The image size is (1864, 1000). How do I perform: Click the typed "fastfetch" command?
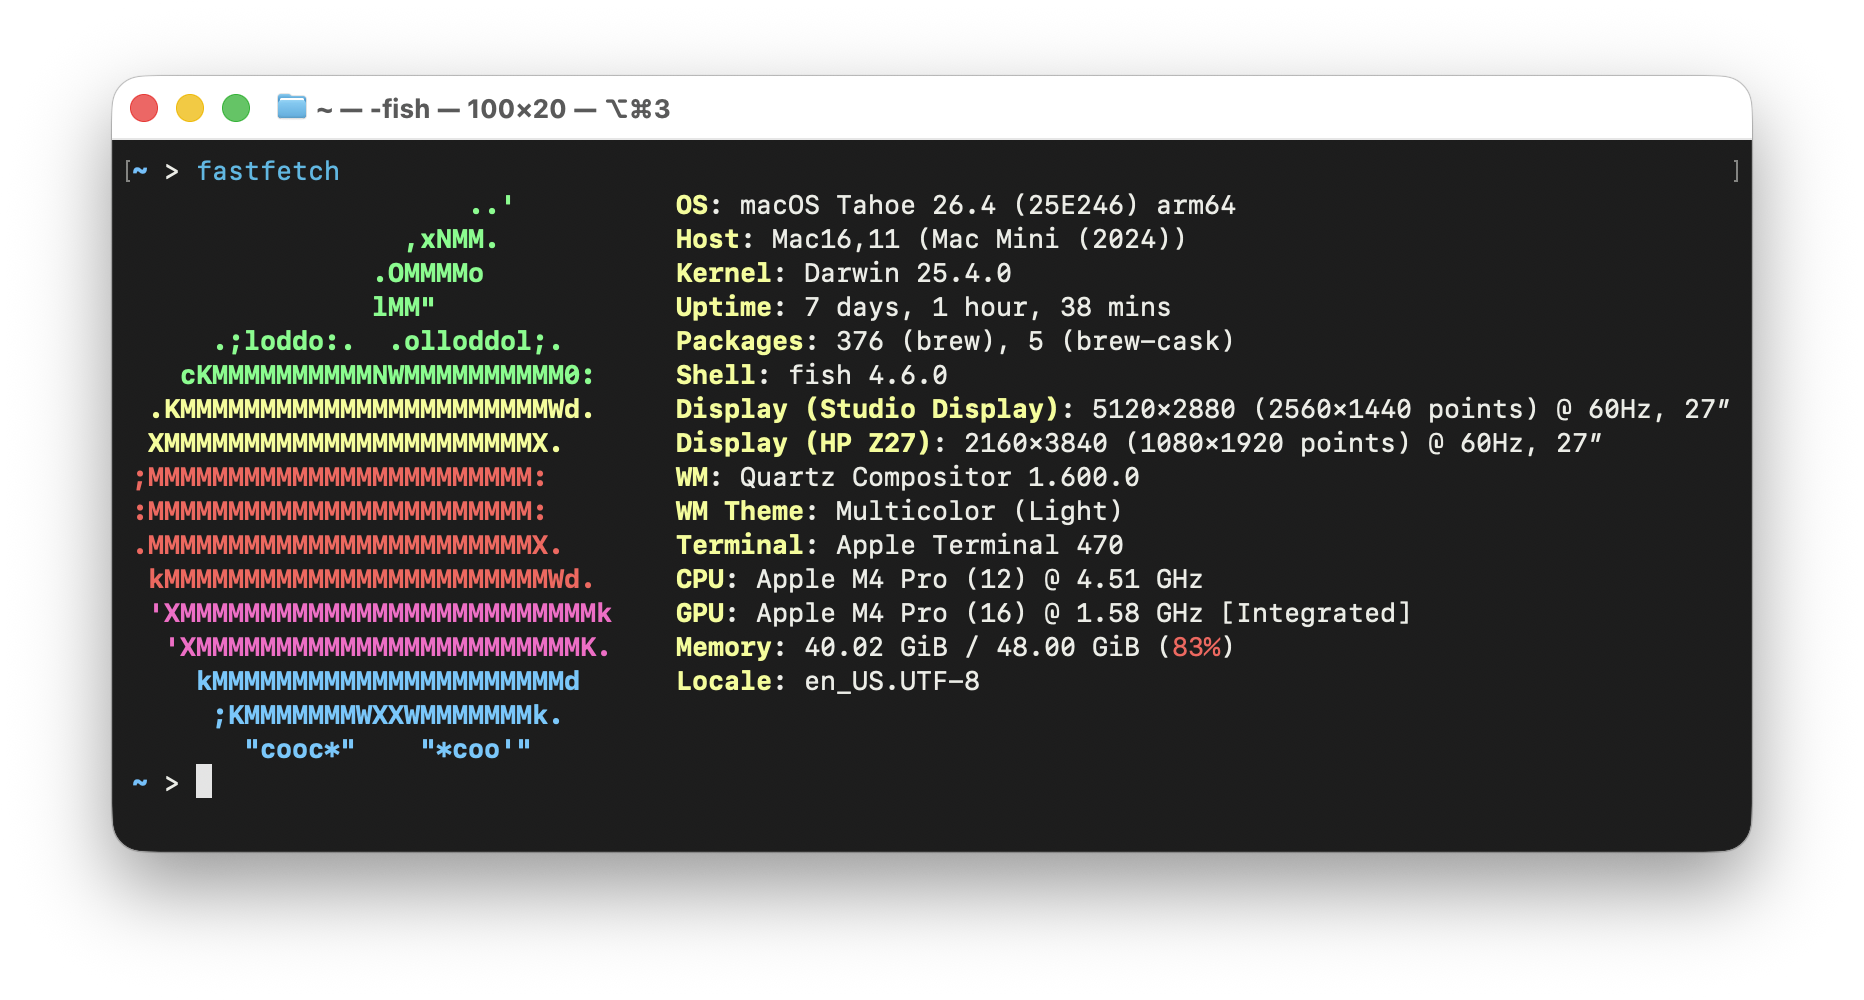coord(268,171)
